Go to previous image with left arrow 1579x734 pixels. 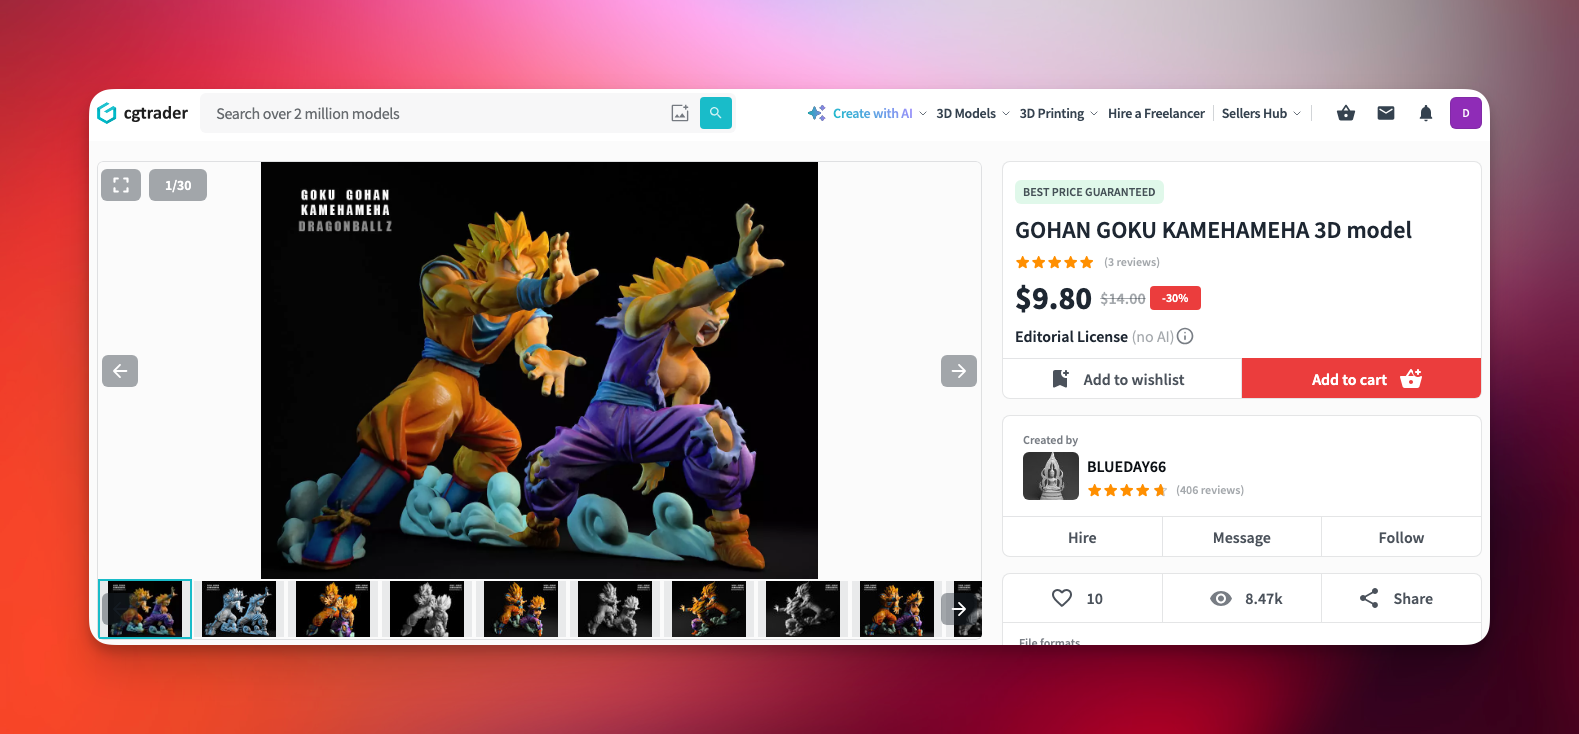point(120,371)
